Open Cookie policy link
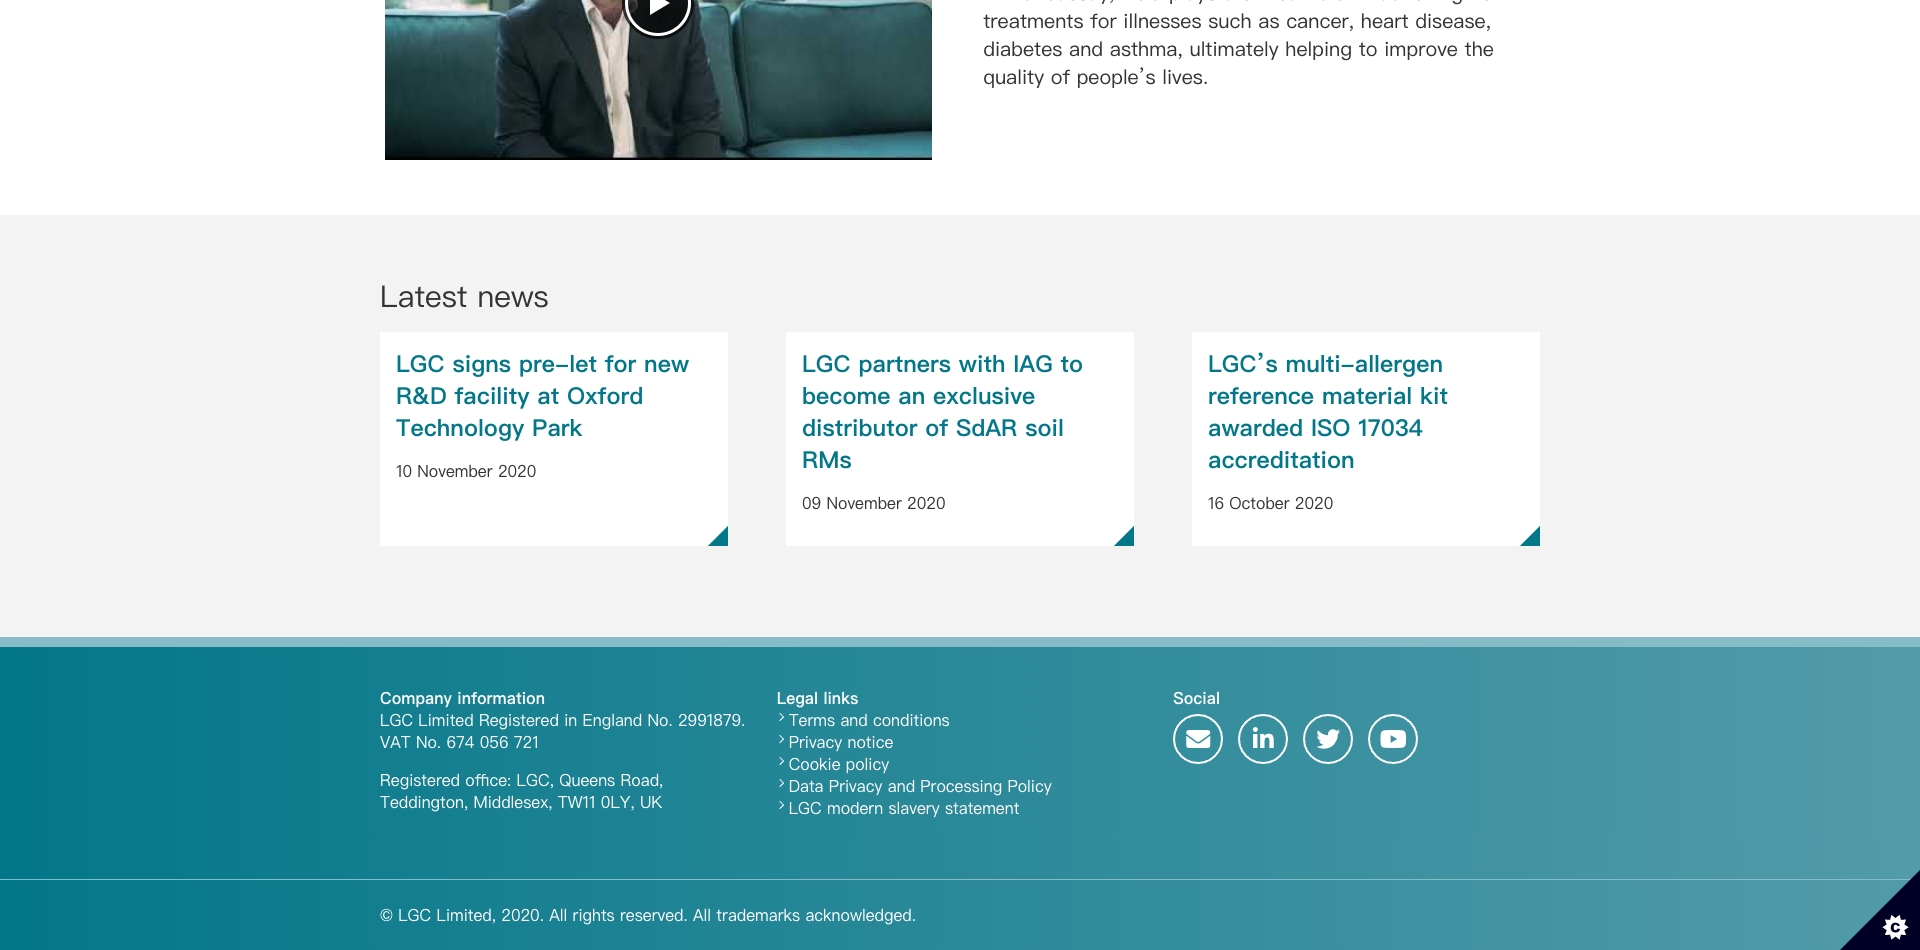This screenshot has height=950, width=1920. pos(838,764)
